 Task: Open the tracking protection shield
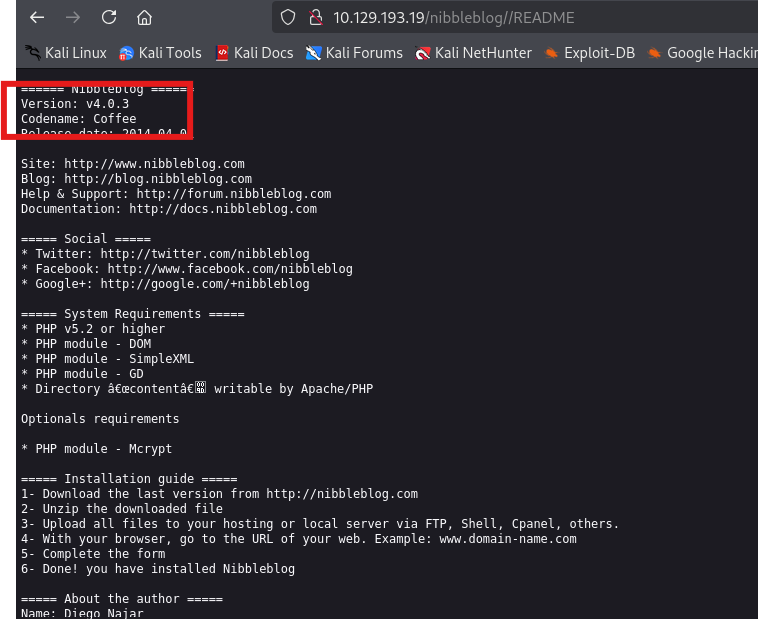tap(288, 18)
